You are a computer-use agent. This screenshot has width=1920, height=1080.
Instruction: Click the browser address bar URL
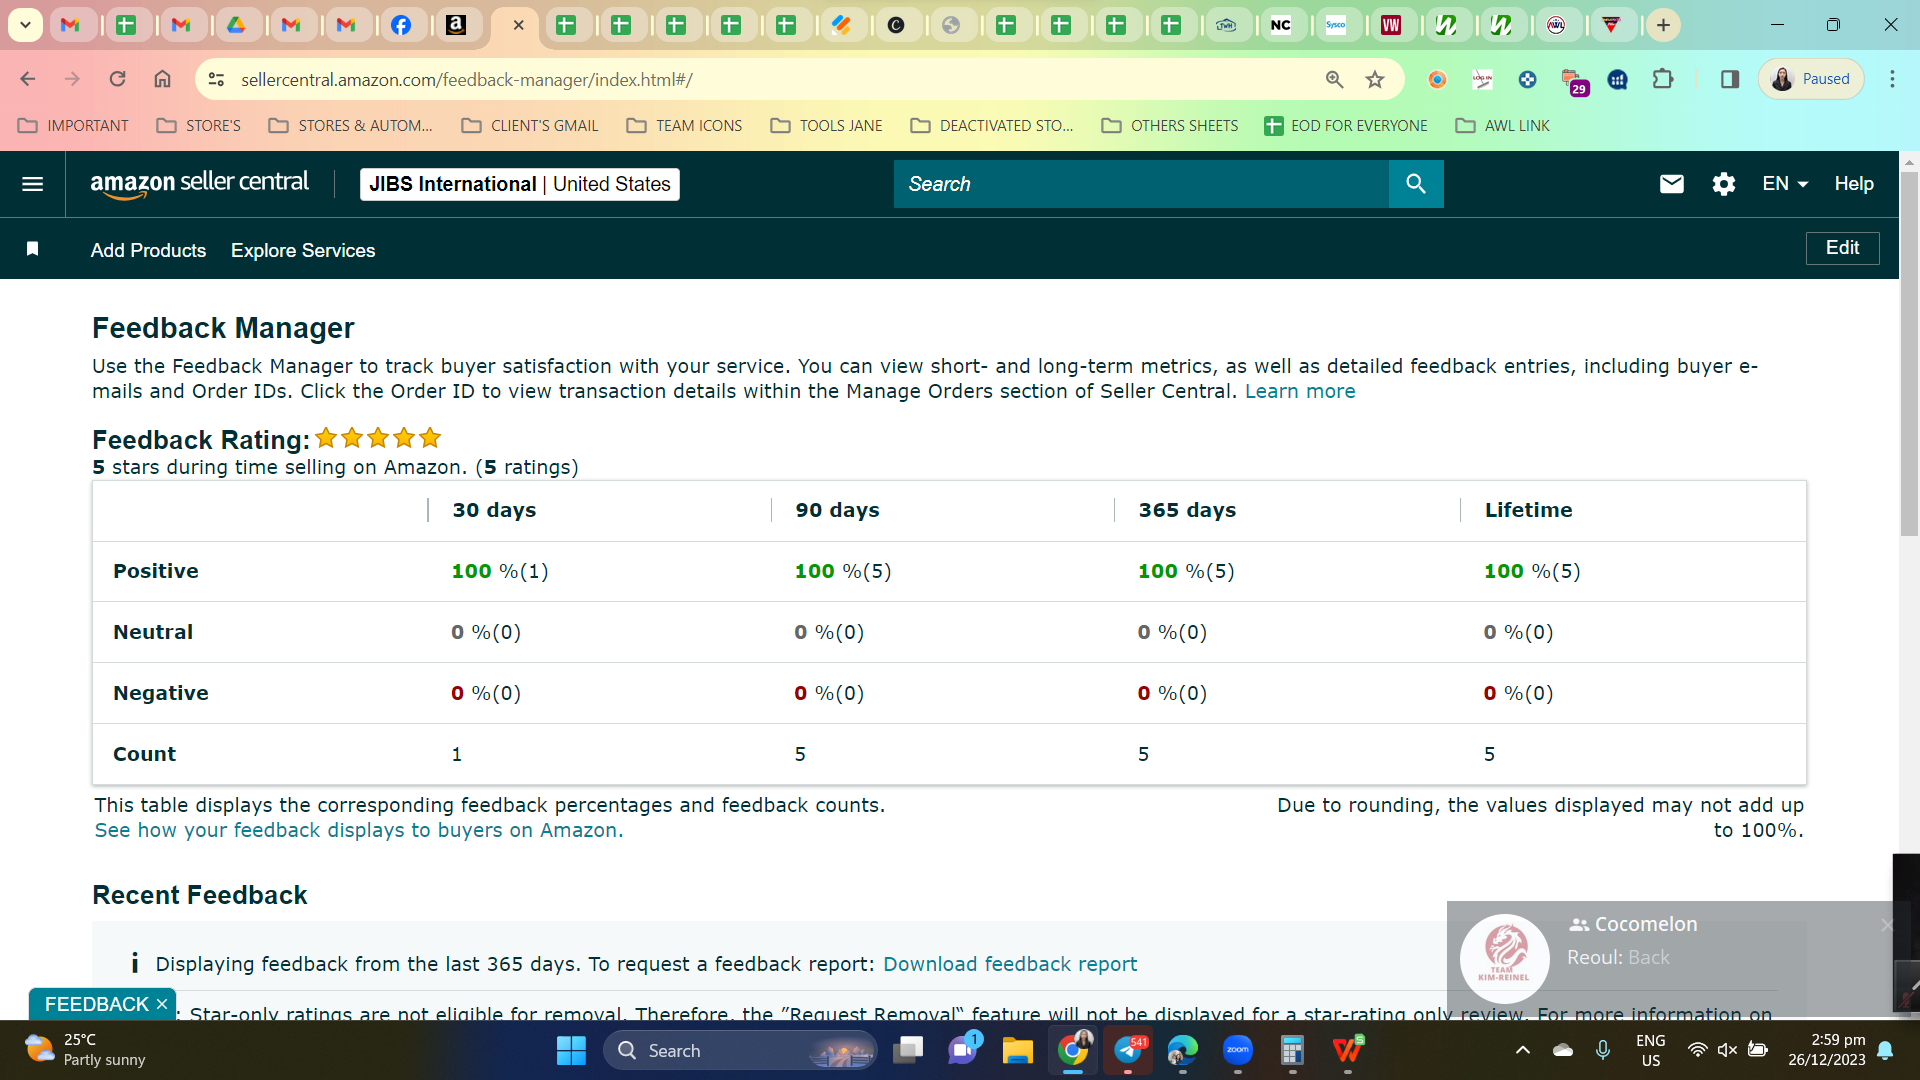pos(467,80)
